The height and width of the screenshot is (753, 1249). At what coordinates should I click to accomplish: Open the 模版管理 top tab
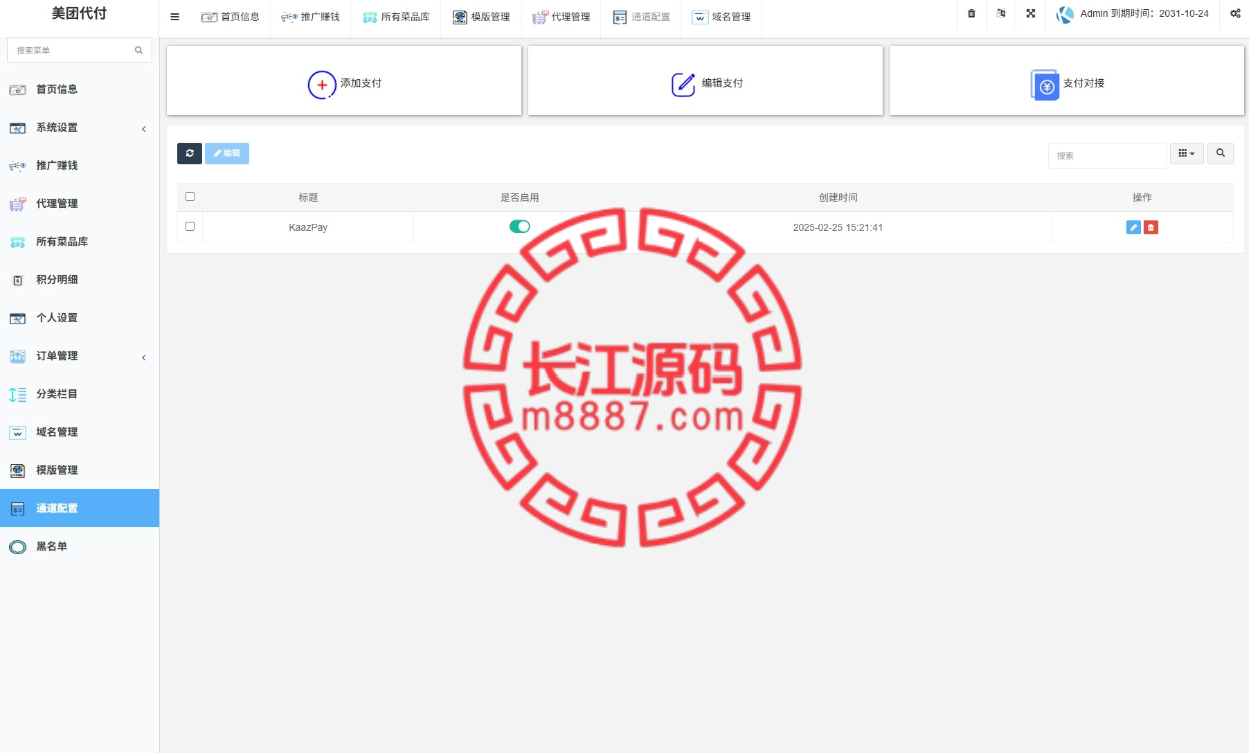(x=481, y=17)
